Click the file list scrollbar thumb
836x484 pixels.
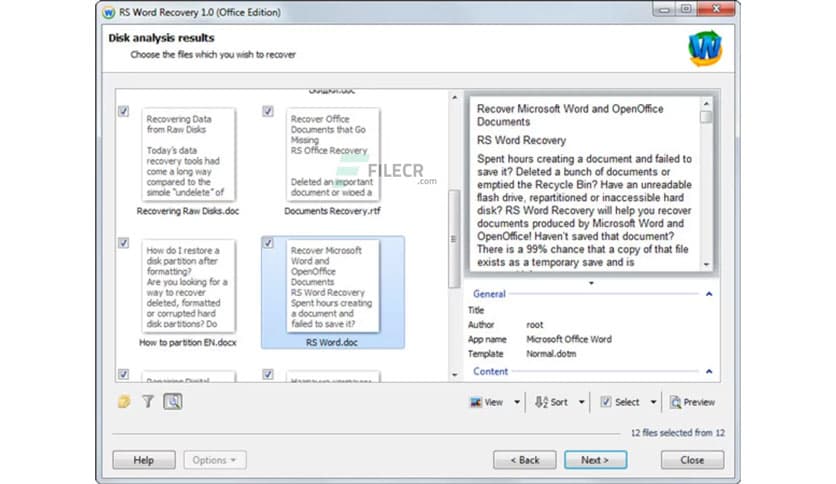[x=454, y=239]
